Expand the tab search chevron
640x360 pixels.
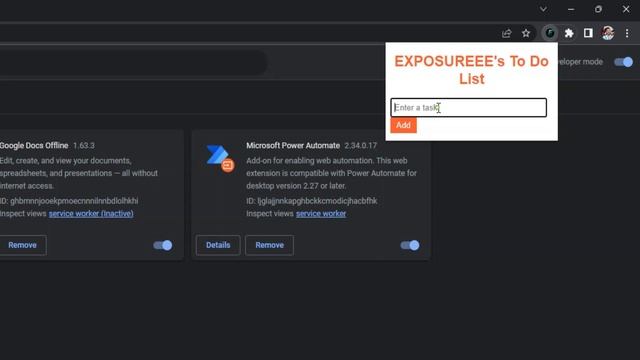543,9
